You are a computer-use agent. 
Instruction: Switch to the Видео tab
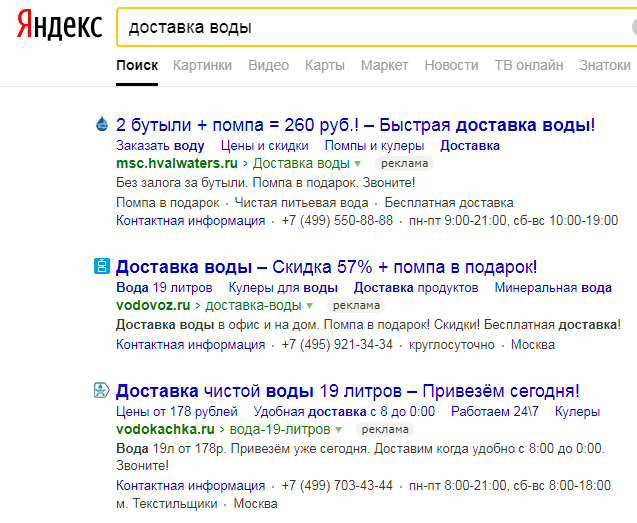point(269,65)
